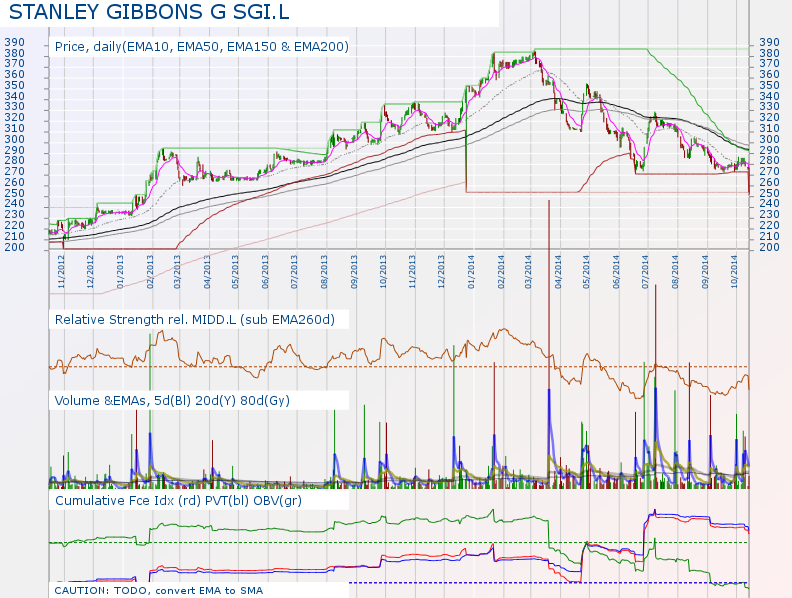Viewport: 792px width, 598px height.
Task: Click the 300 value on the left price axis
Action: 15,139
